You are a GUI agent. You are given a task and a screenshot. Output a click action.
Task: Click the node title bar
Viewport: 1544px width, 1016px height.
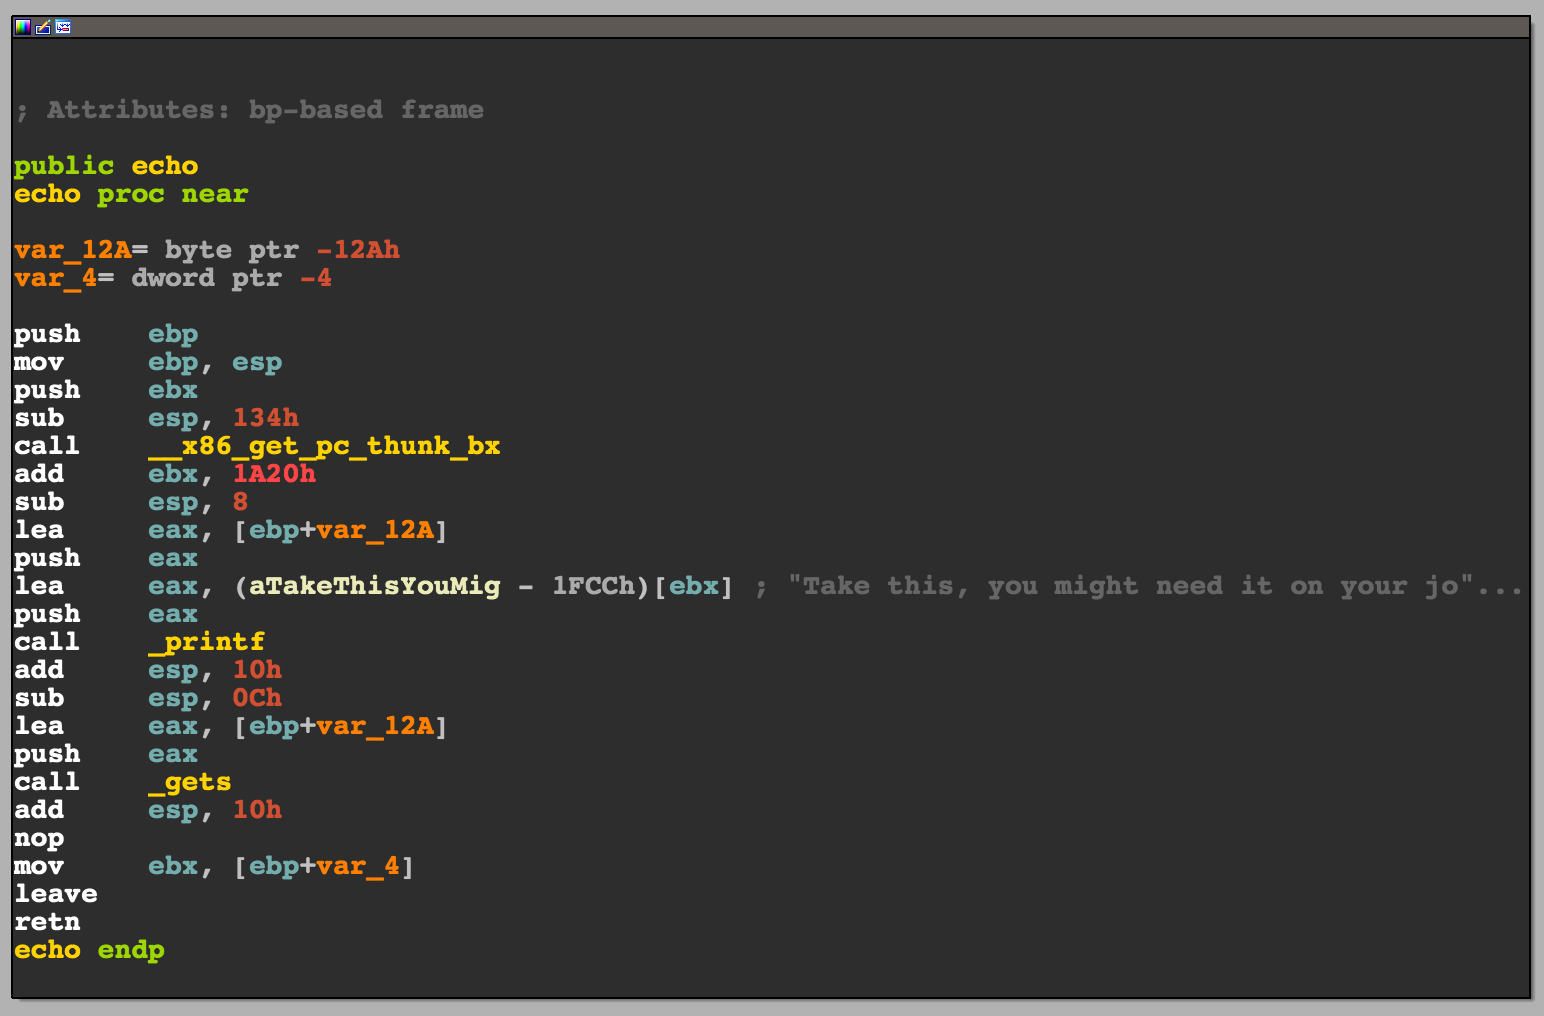click(x=771, y=27)
